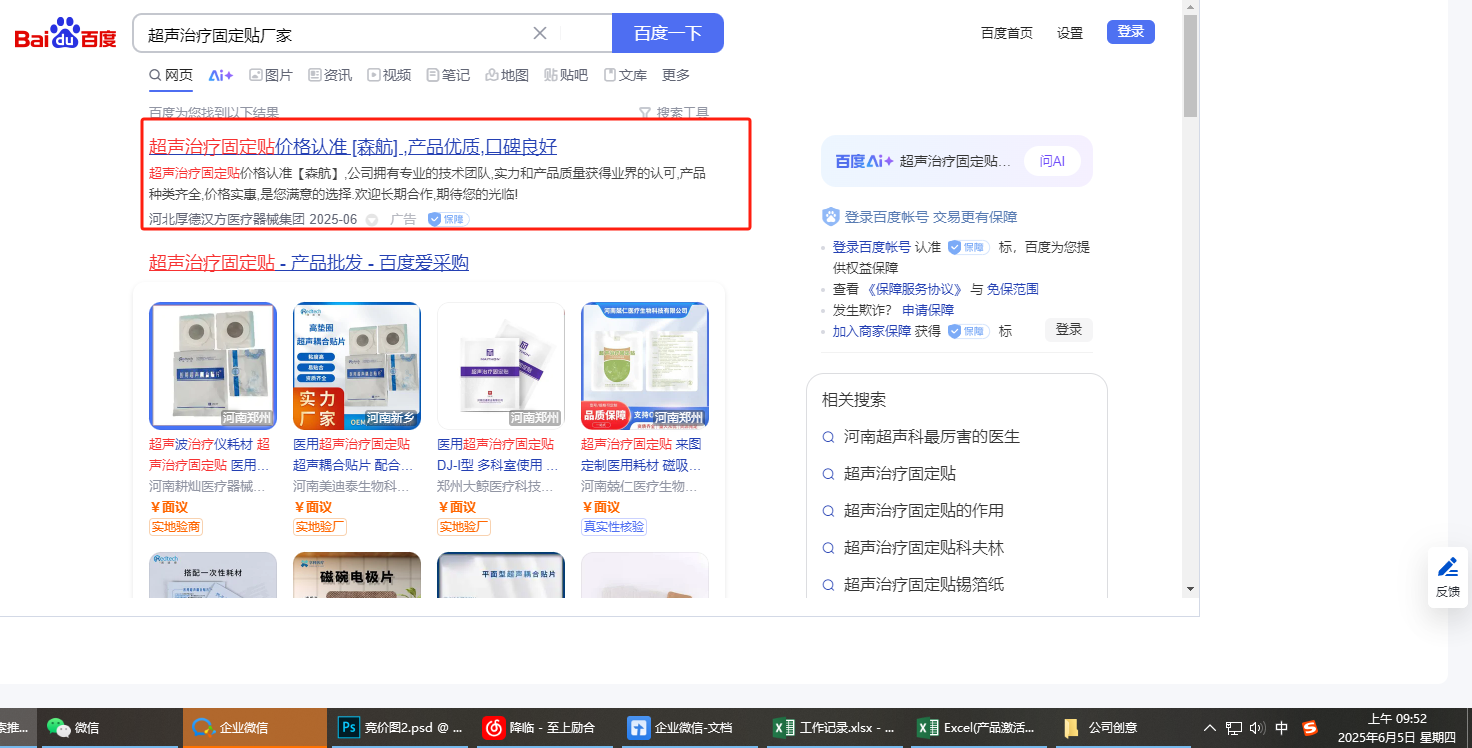This screenshot has width=1472, height=748.
Task: Switch to Photoshop 竞价图2.psd in taskbar
Action: coord(400,728)
